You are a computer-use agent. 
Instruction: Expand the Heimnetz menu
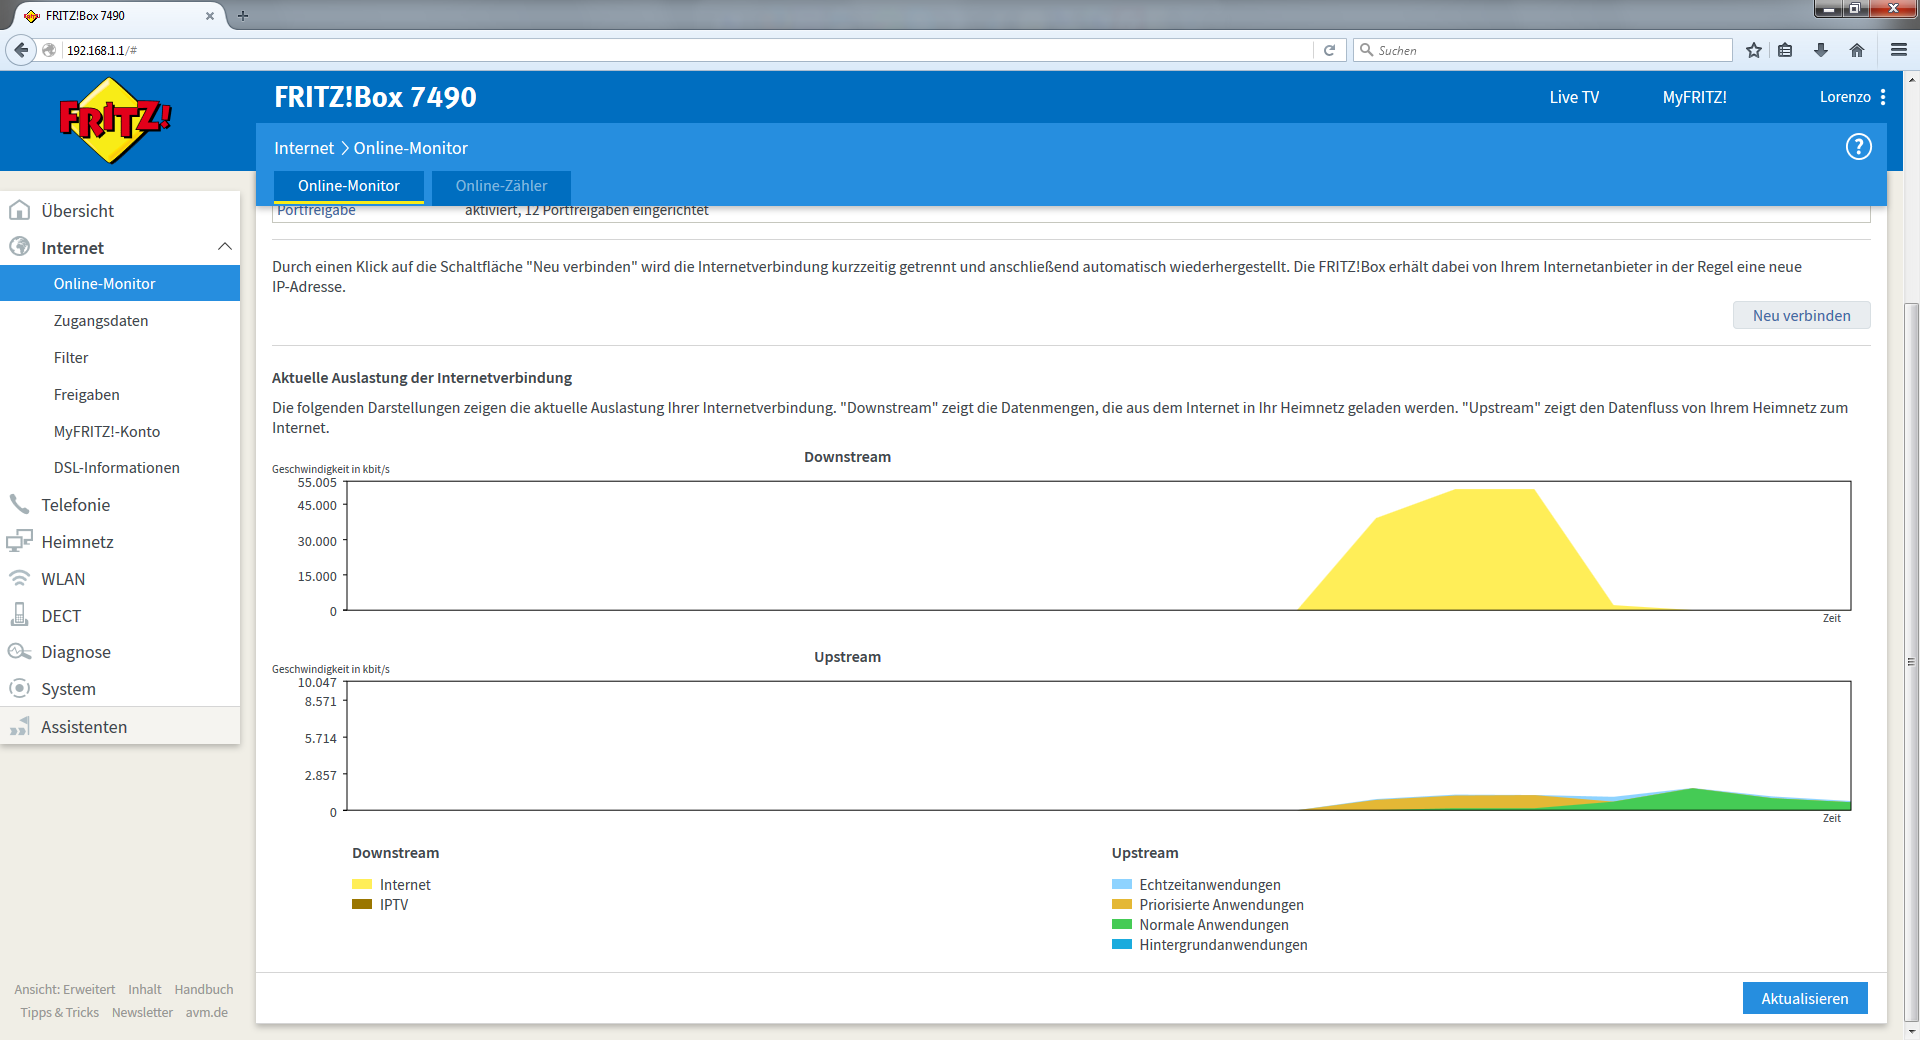(x=78, y=542)
